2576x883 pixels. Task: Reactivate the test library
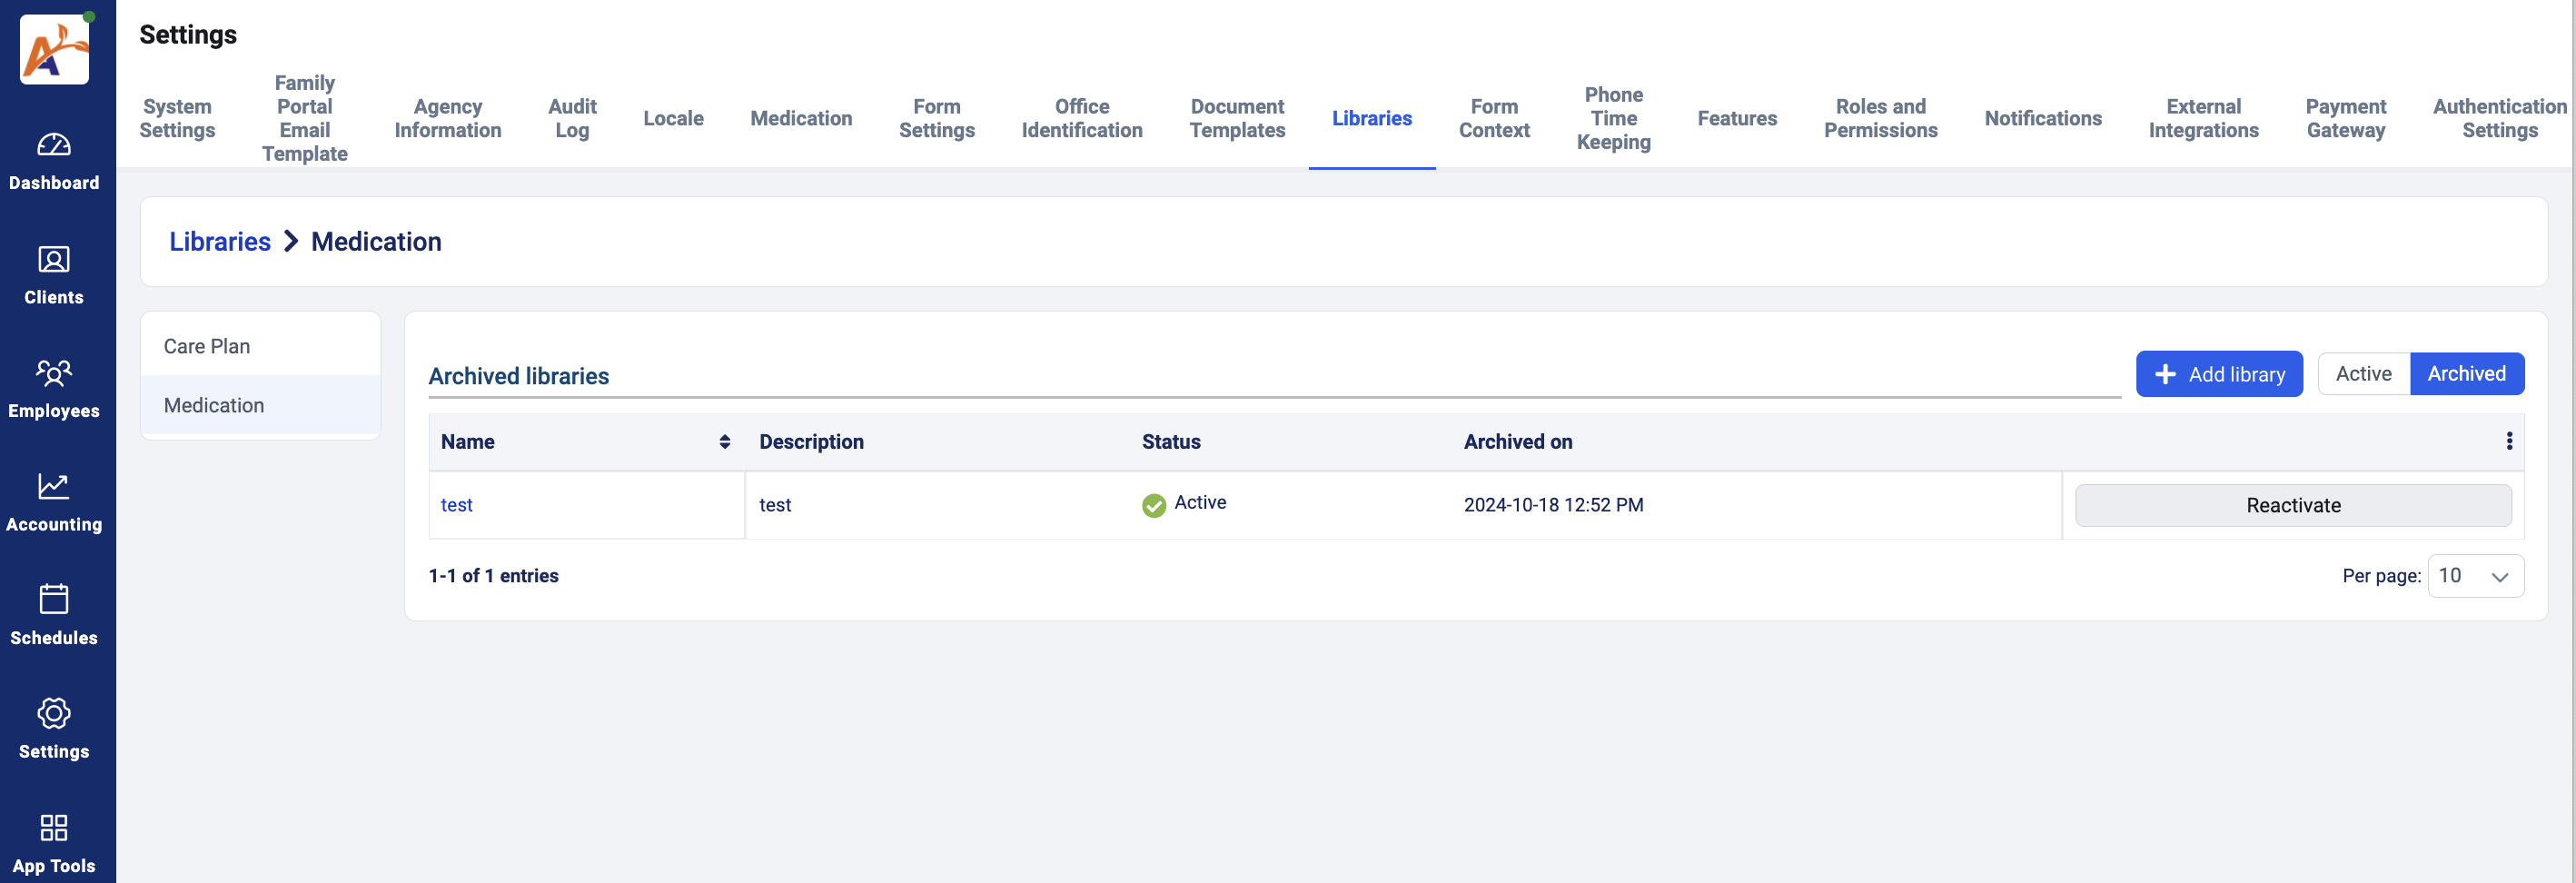[2292, 505]
